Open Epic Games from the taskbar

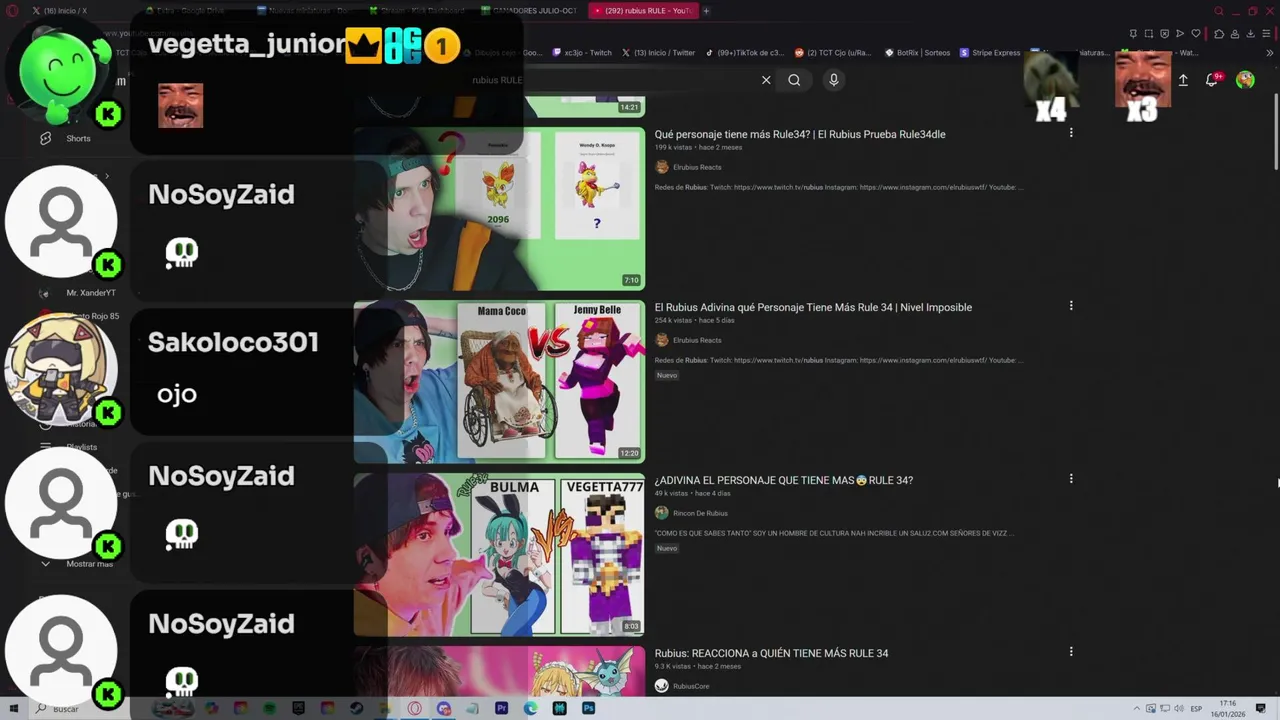click(x=298, y=708)
